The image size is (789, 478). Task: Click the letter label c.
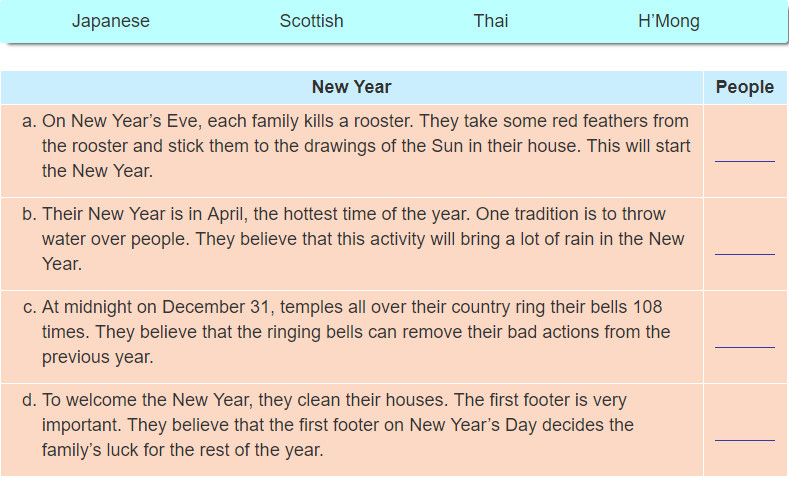pos(30,307)
